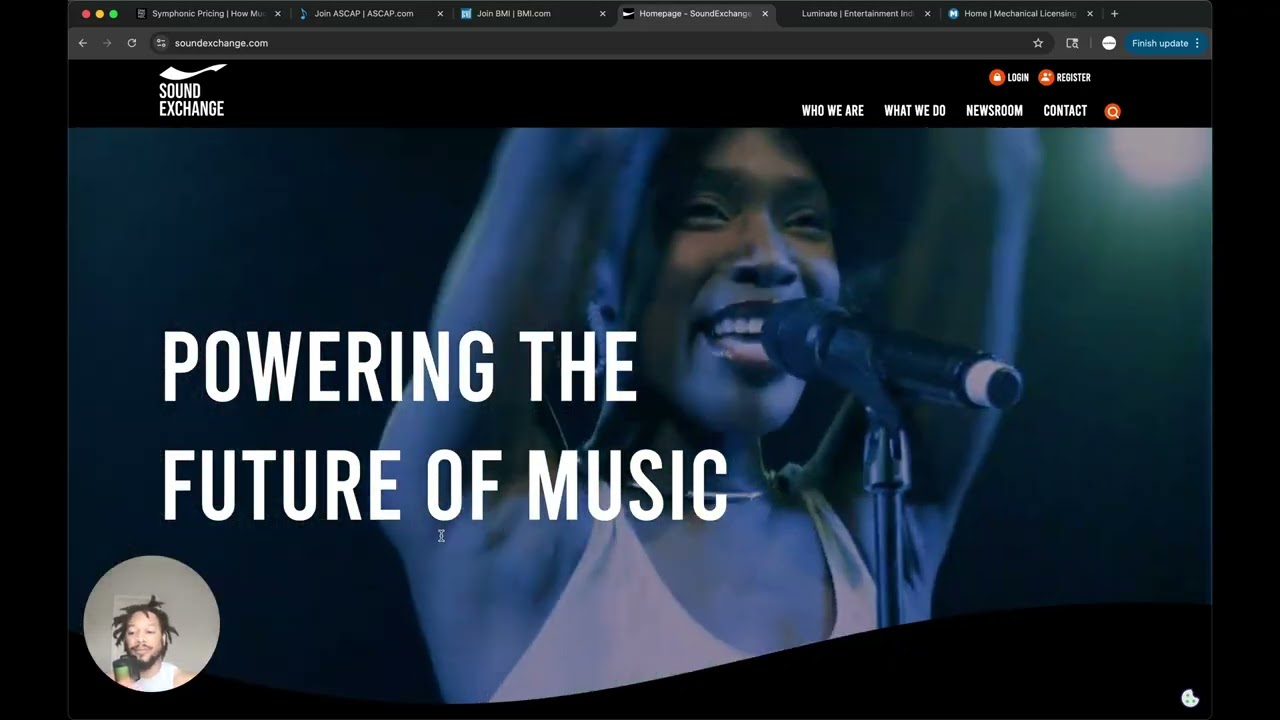Go back with browser back arrow
Image resolution: width=1280 pixels, height=720 pixels.
83,43
